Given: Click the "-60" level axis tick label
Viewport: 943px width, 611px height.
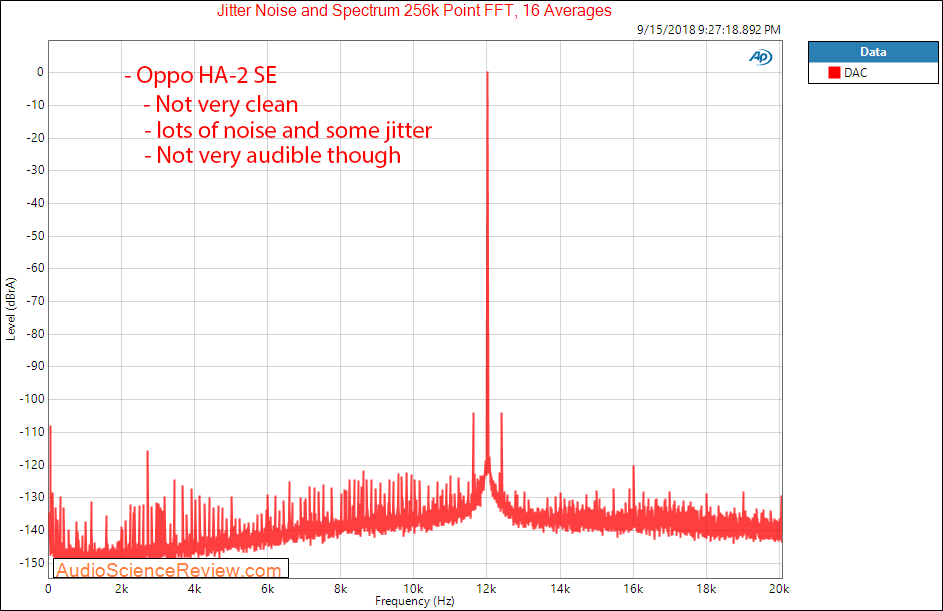Looking at the screenshot, I should (35, 268).
